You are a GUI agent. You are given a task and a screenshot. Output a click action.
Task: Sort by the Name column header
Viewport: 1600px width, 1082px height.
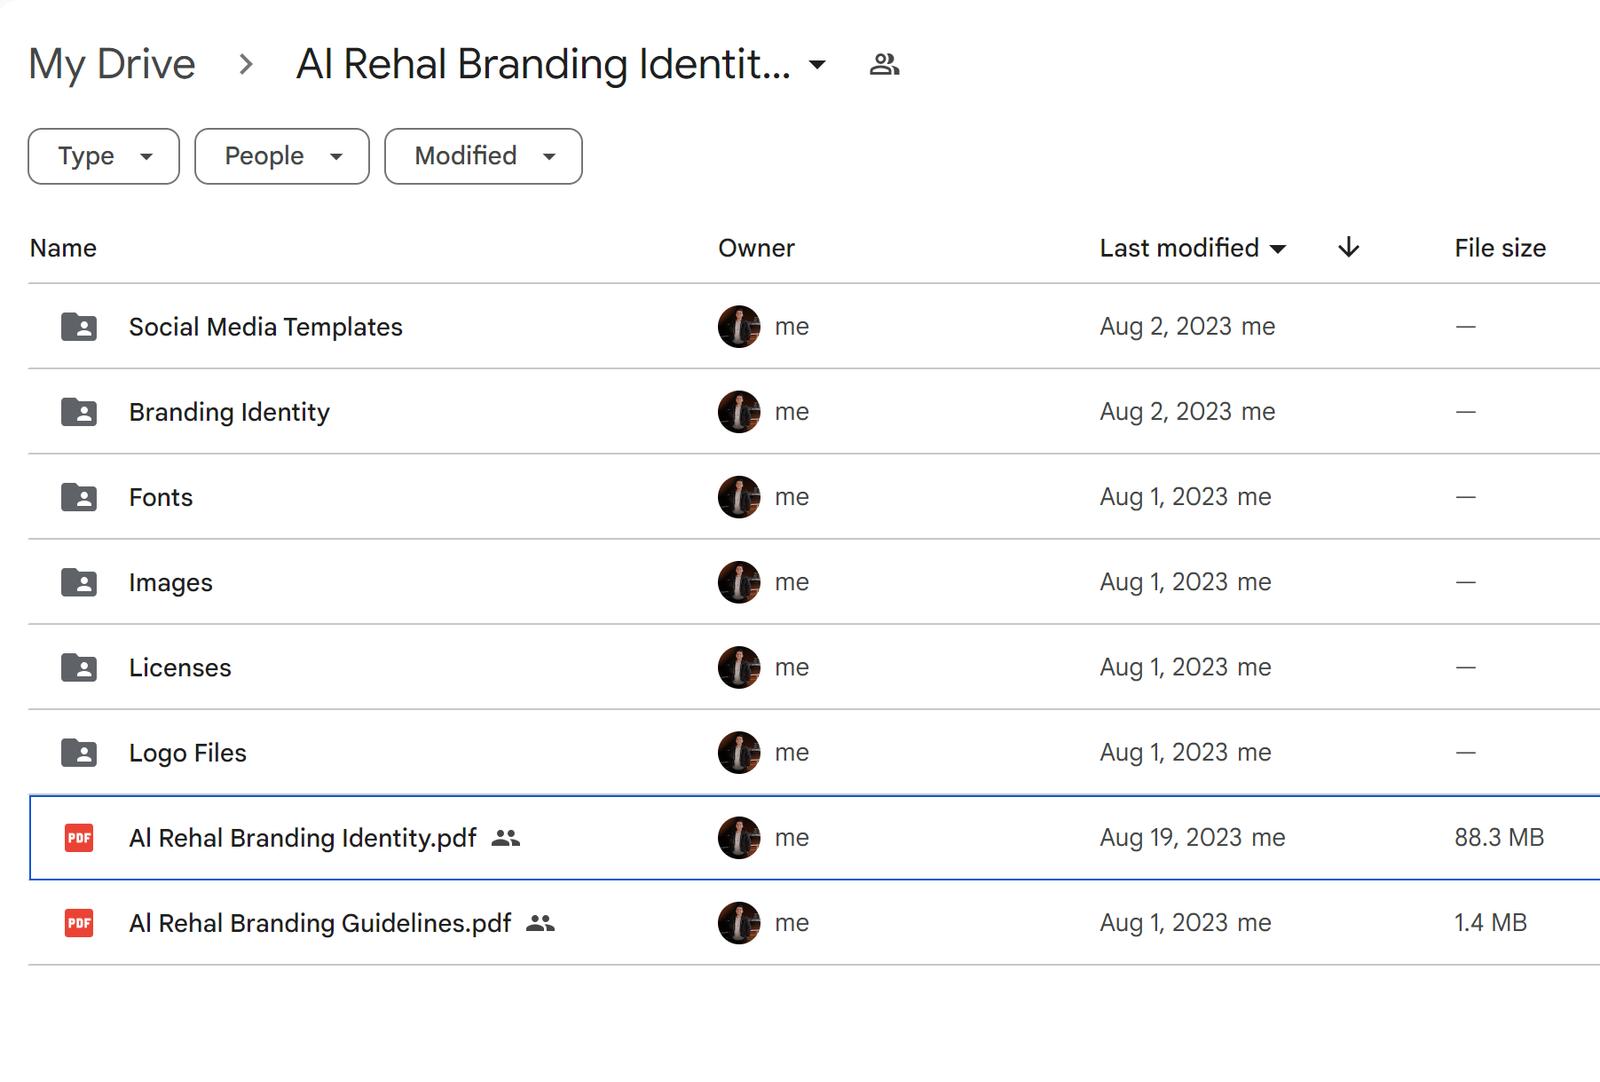point(63,248)
